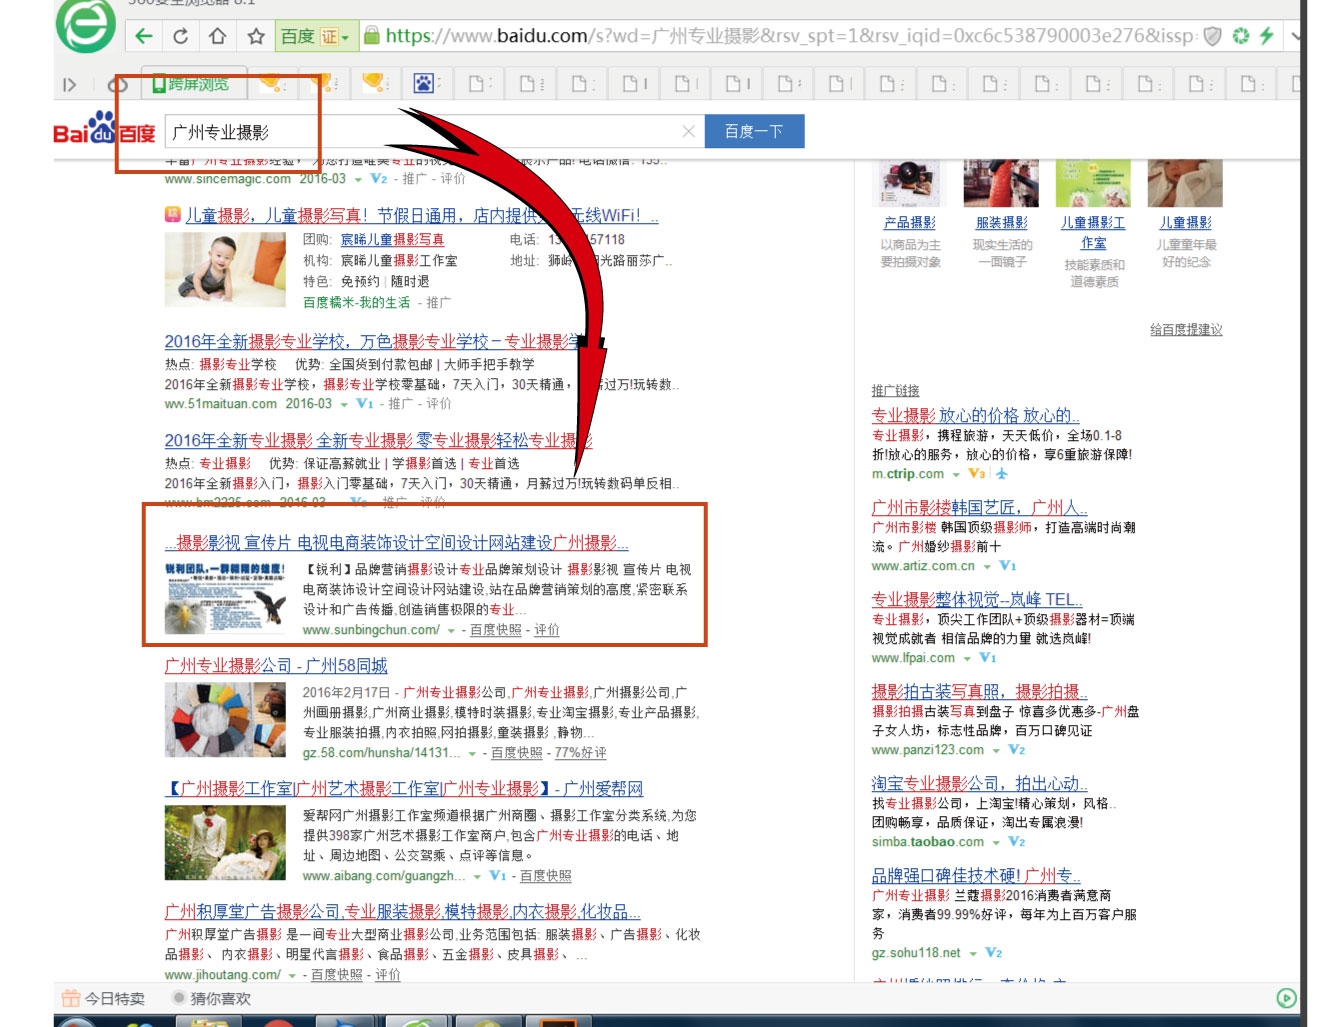Expand arrow next to www.sunbingchun.com/
Screen dimensions: 1340x1027
pyautogui.click(x=451, y=631)
